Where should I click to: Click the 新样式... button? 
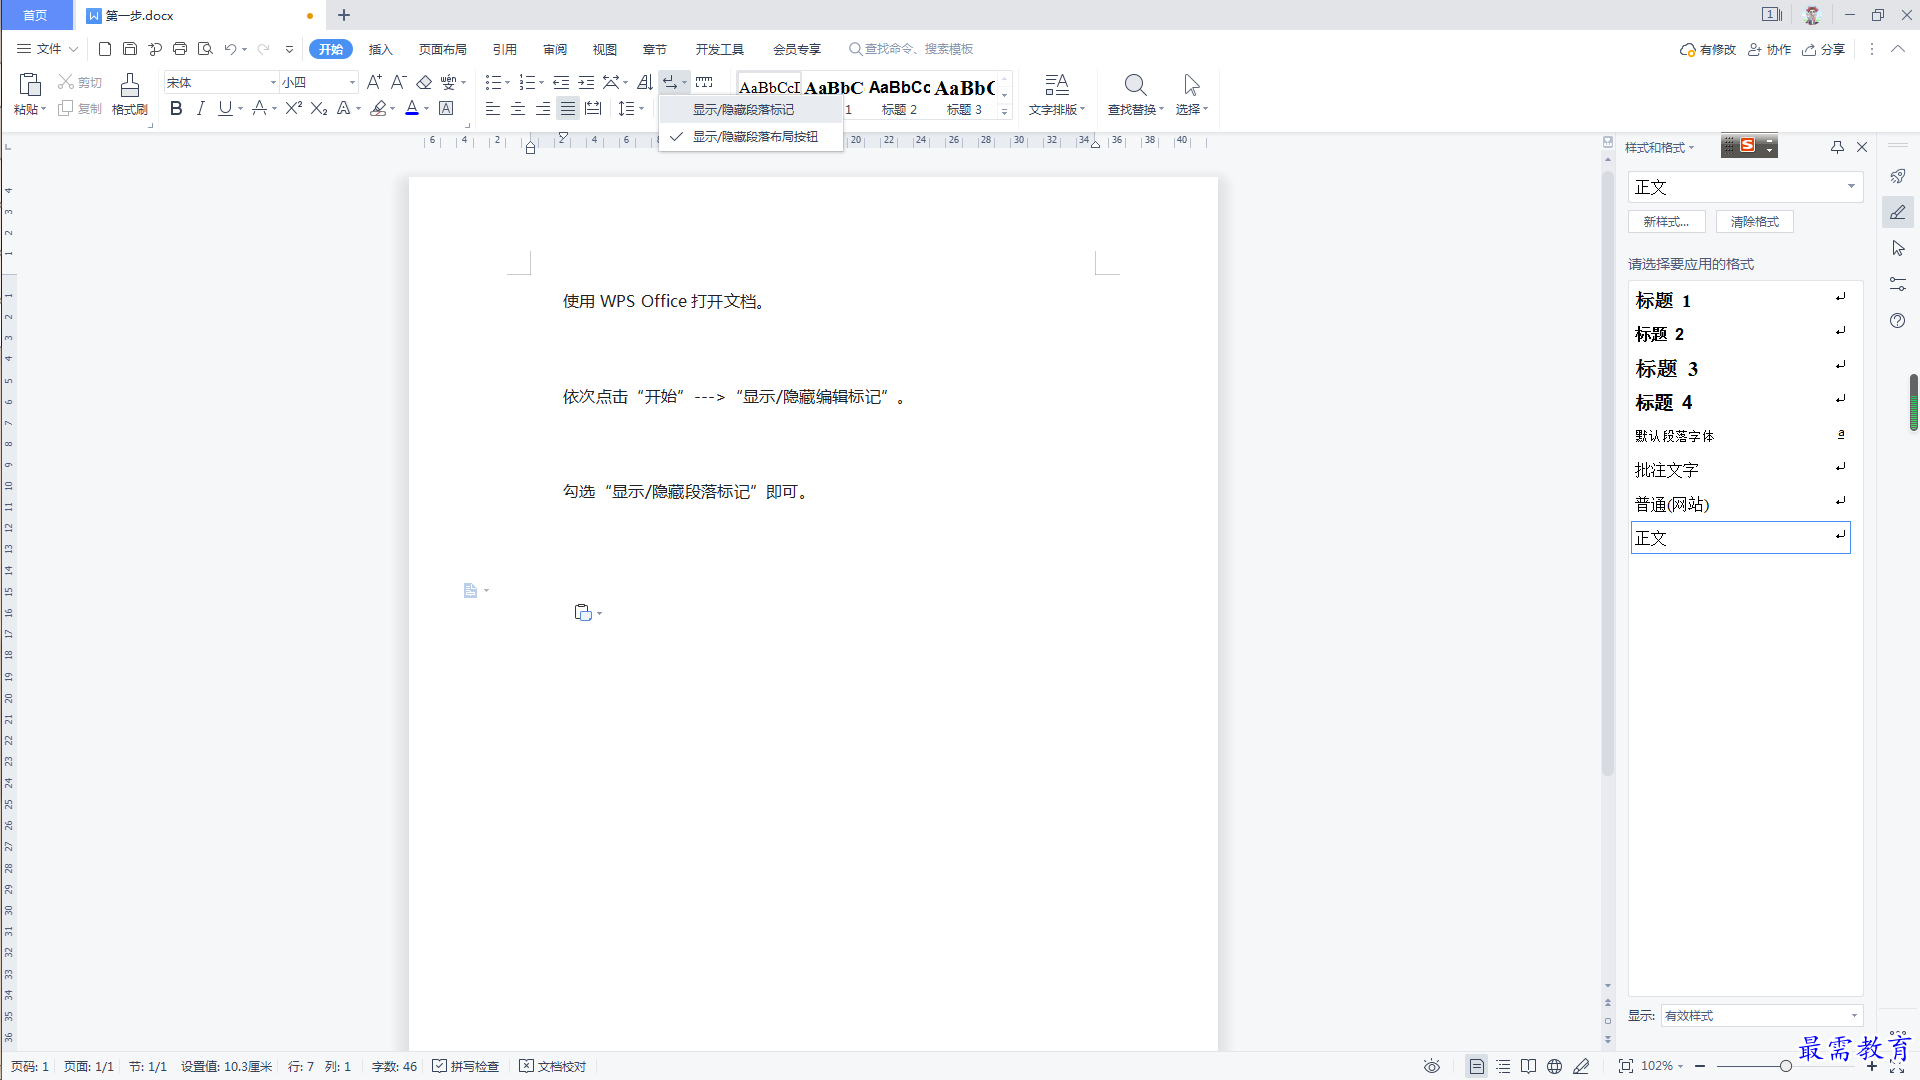(1666, 222)
